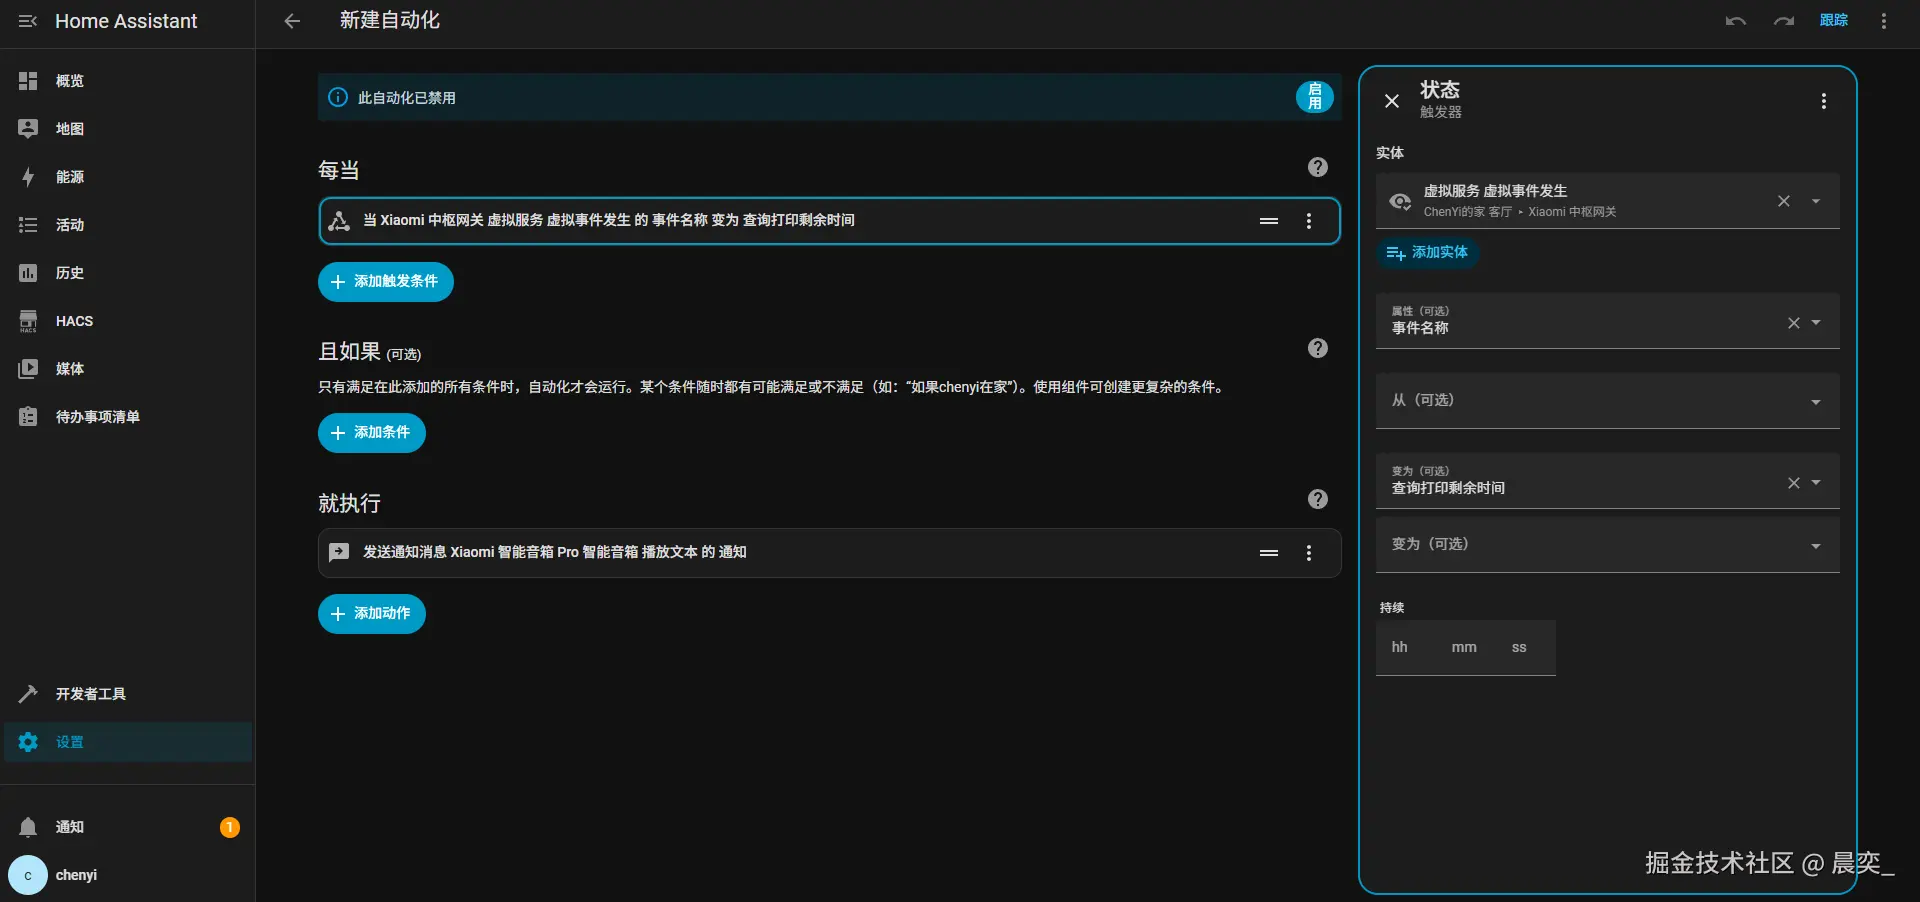Click the redo arrow icon
Screen dimensions: 1920x902
pyautogui.click(x=1784, y=21)
